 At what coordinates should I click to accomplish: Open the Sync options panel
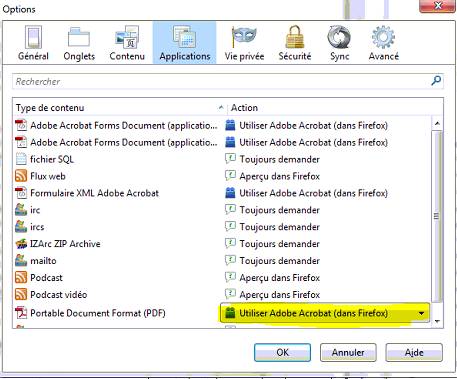[339, 43]
